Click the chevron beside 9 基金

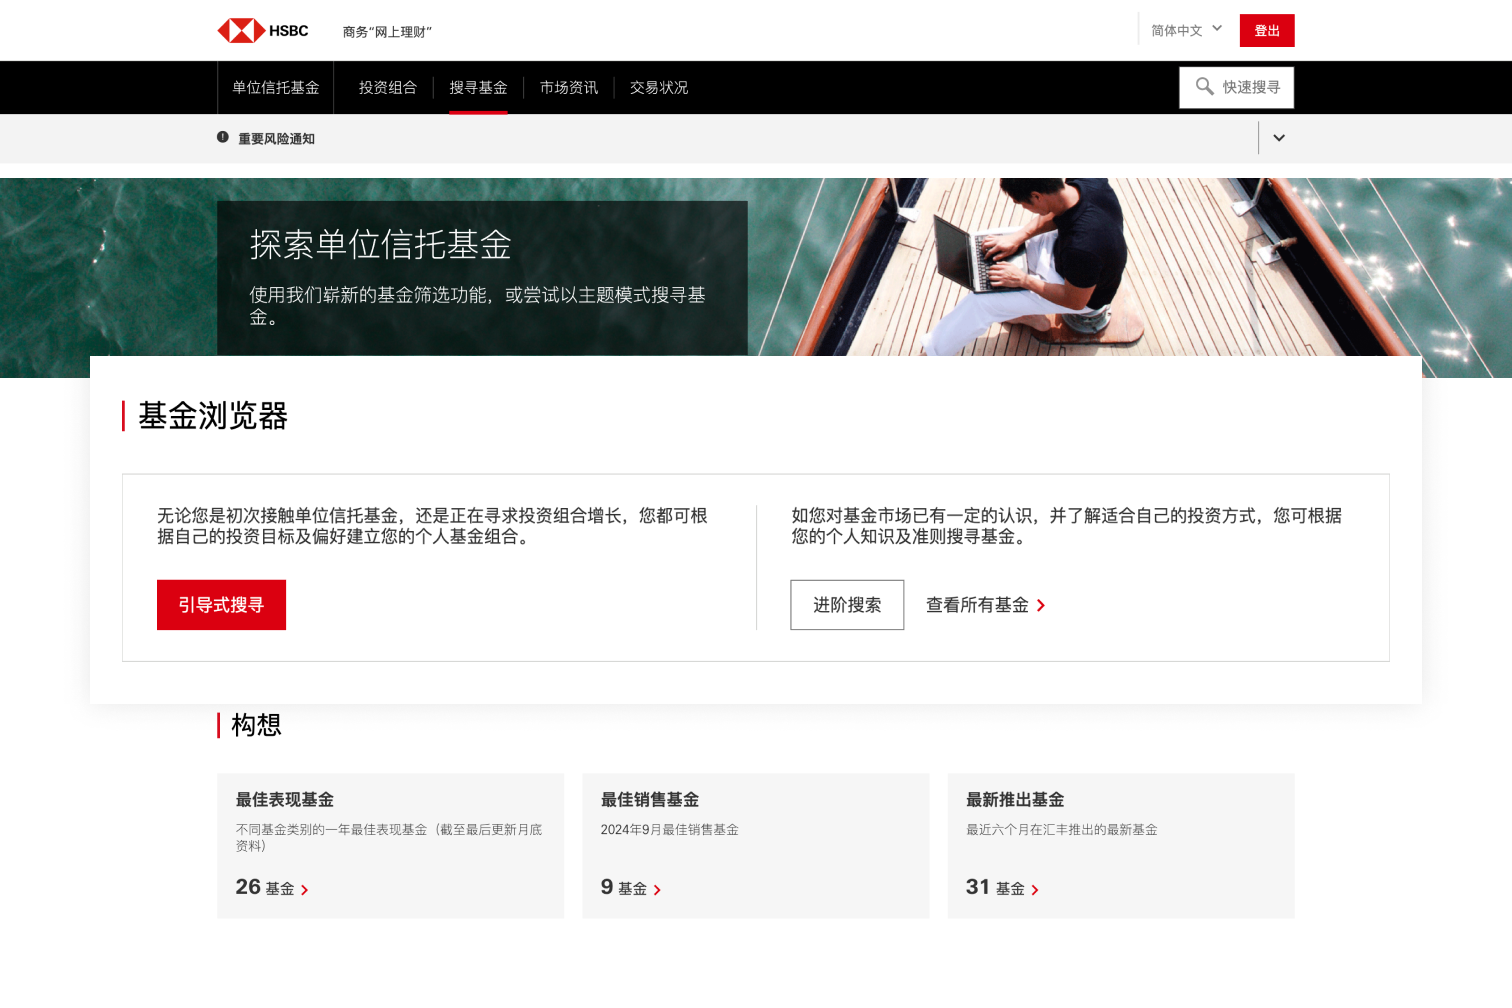[659, 889]
